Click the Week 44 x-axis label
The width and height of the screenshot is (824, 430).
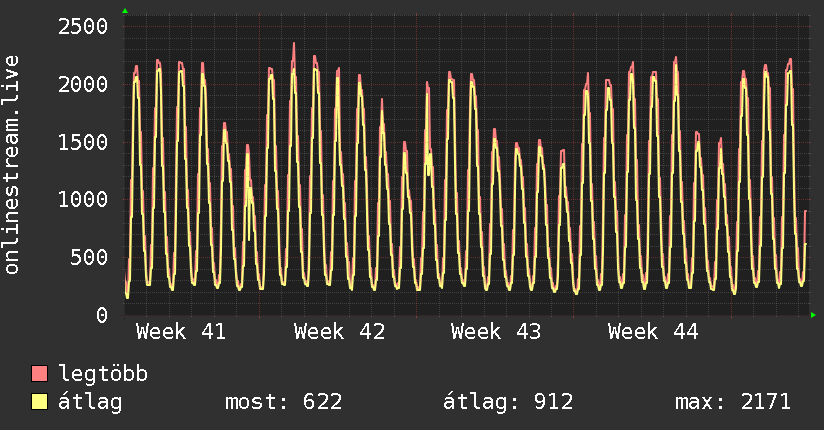(x=654, y=332)
